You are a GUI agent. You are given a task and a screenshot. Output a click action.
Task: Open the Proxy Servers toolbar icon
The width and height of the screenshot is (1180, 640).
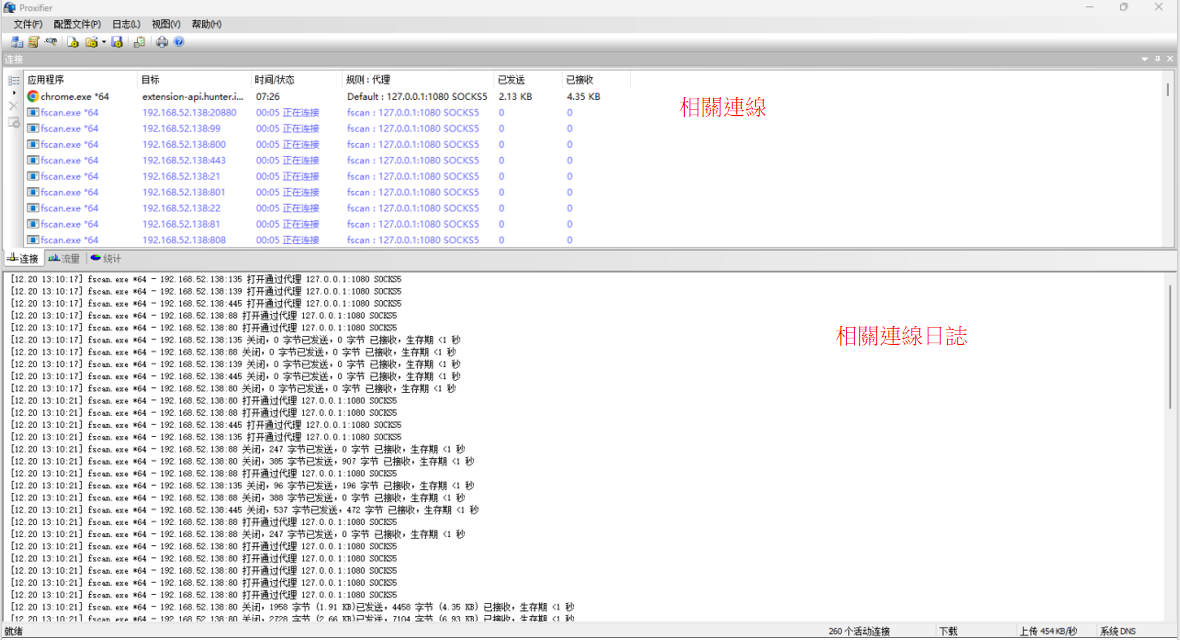pos(17,42)
